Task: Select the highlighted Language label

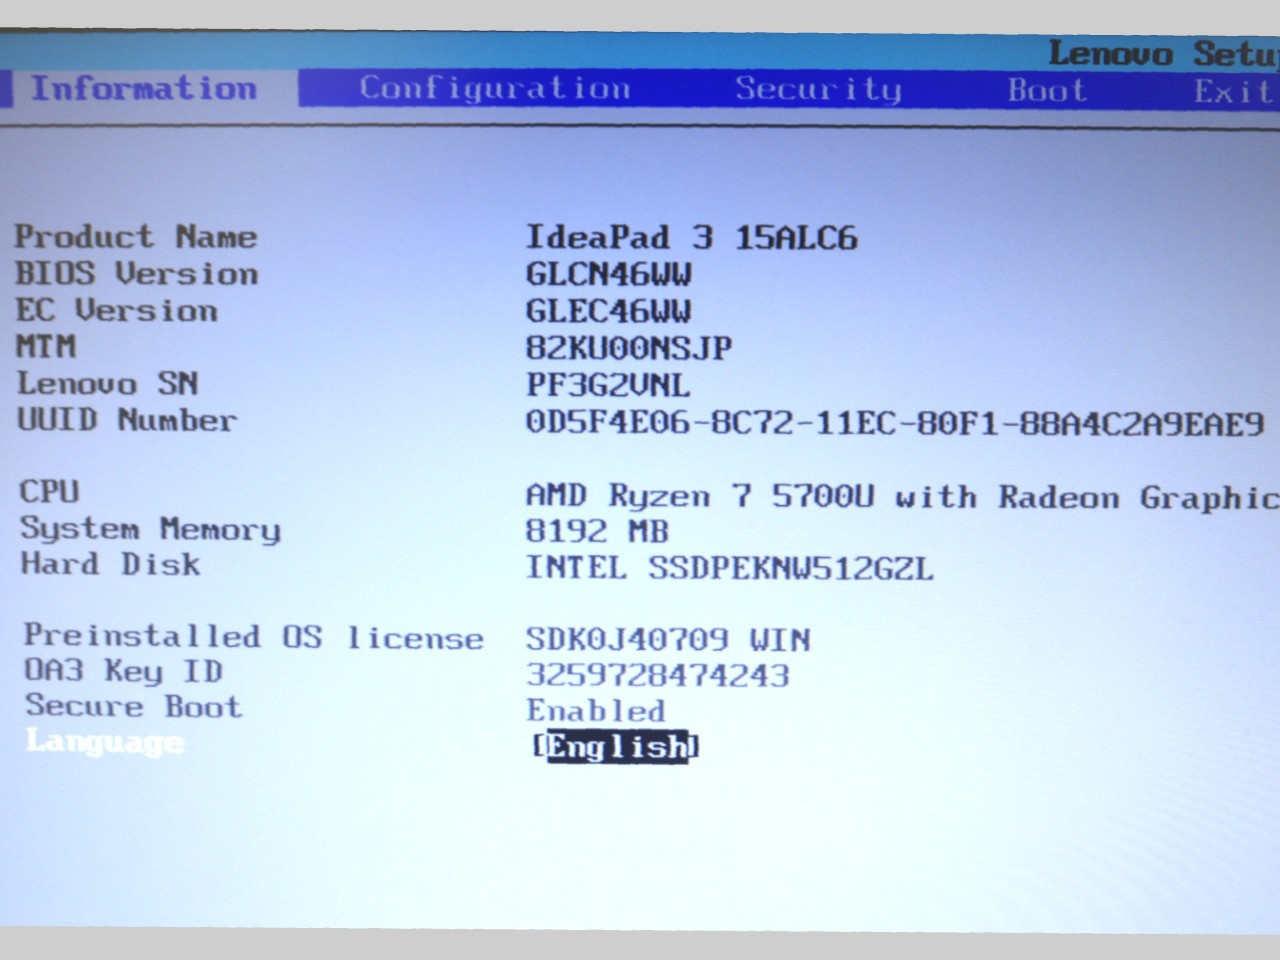Action: tap(105, 742)
